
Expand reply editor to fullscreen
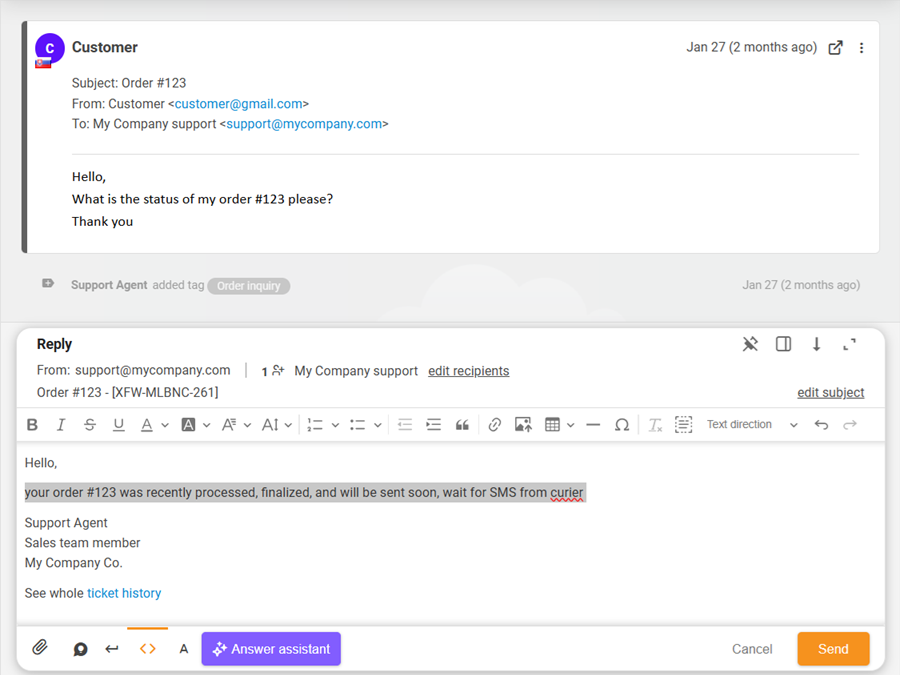849,344
